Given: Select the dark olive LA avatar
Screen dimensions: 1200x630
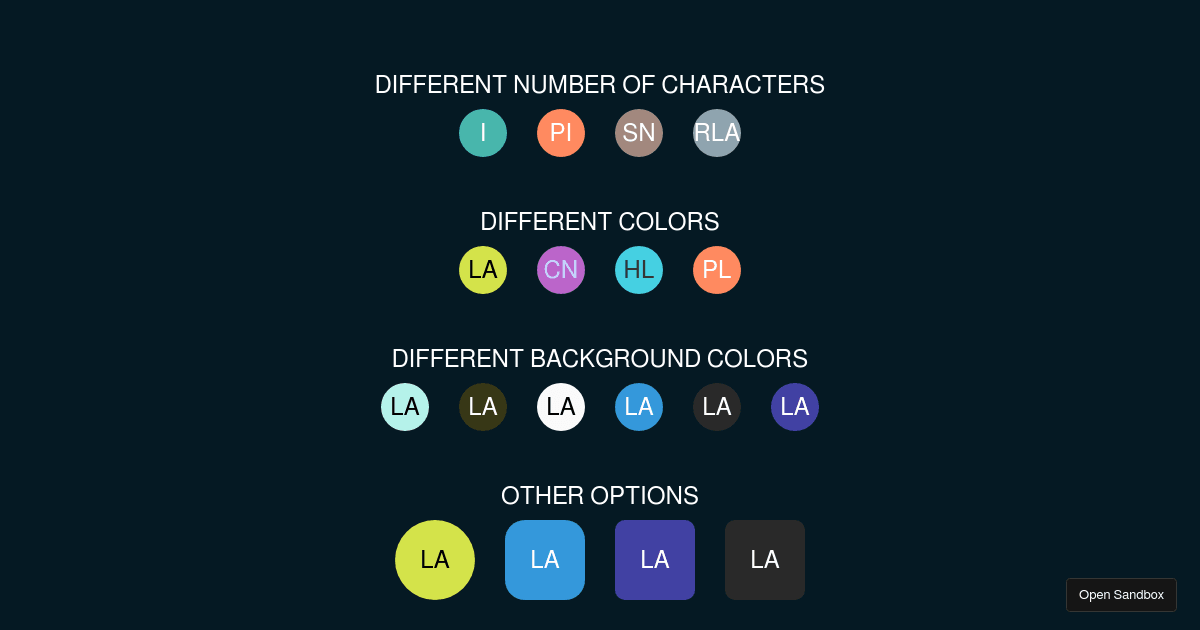Looking at the screenshot, I should click(x=483, y=406).
